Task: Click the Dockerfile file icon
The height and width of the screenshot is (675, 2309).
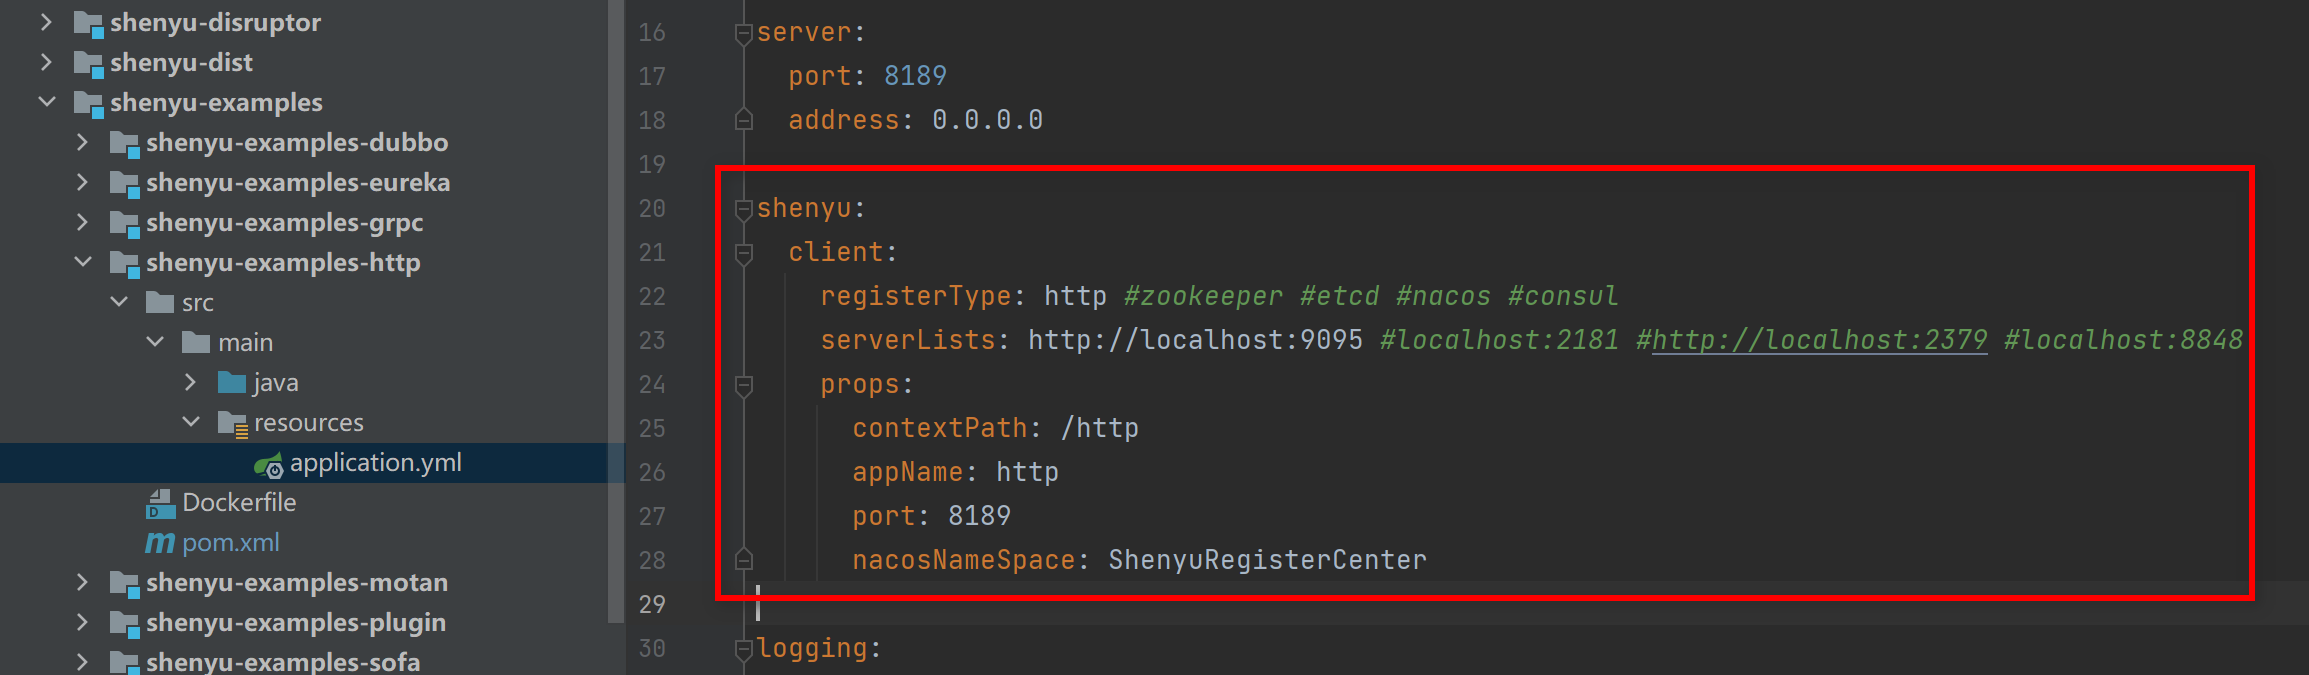Action: pos(160,503)
